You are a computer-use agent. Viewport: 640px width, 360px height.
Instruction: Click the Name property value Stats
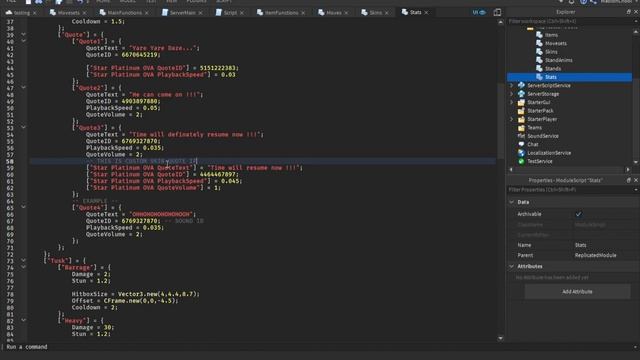coord(580,245)
